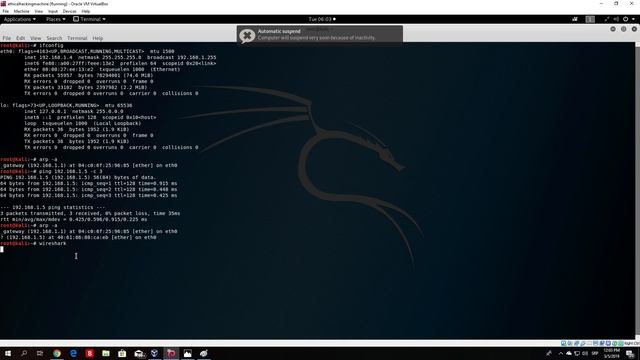Viewport: 640px width, 360px height.
Task: Open Windows volume tray icon
Action: (585, 353)
